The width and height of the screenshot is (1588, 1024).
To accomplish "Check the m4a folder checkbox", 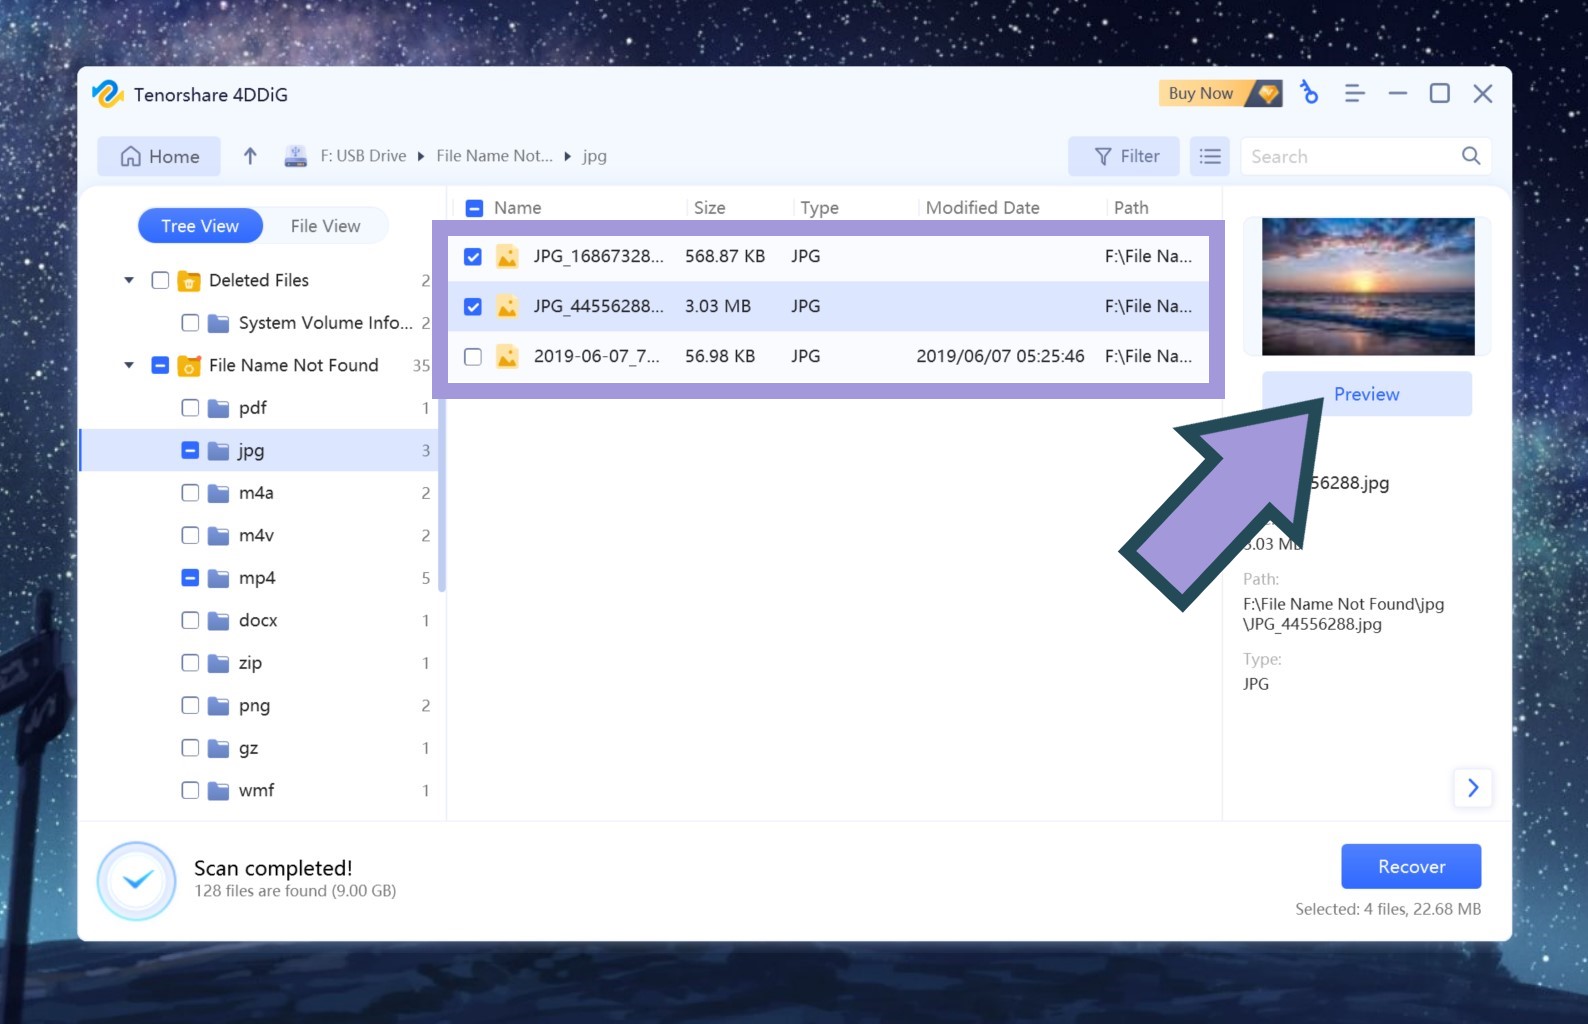I will [x=190, y=493].
